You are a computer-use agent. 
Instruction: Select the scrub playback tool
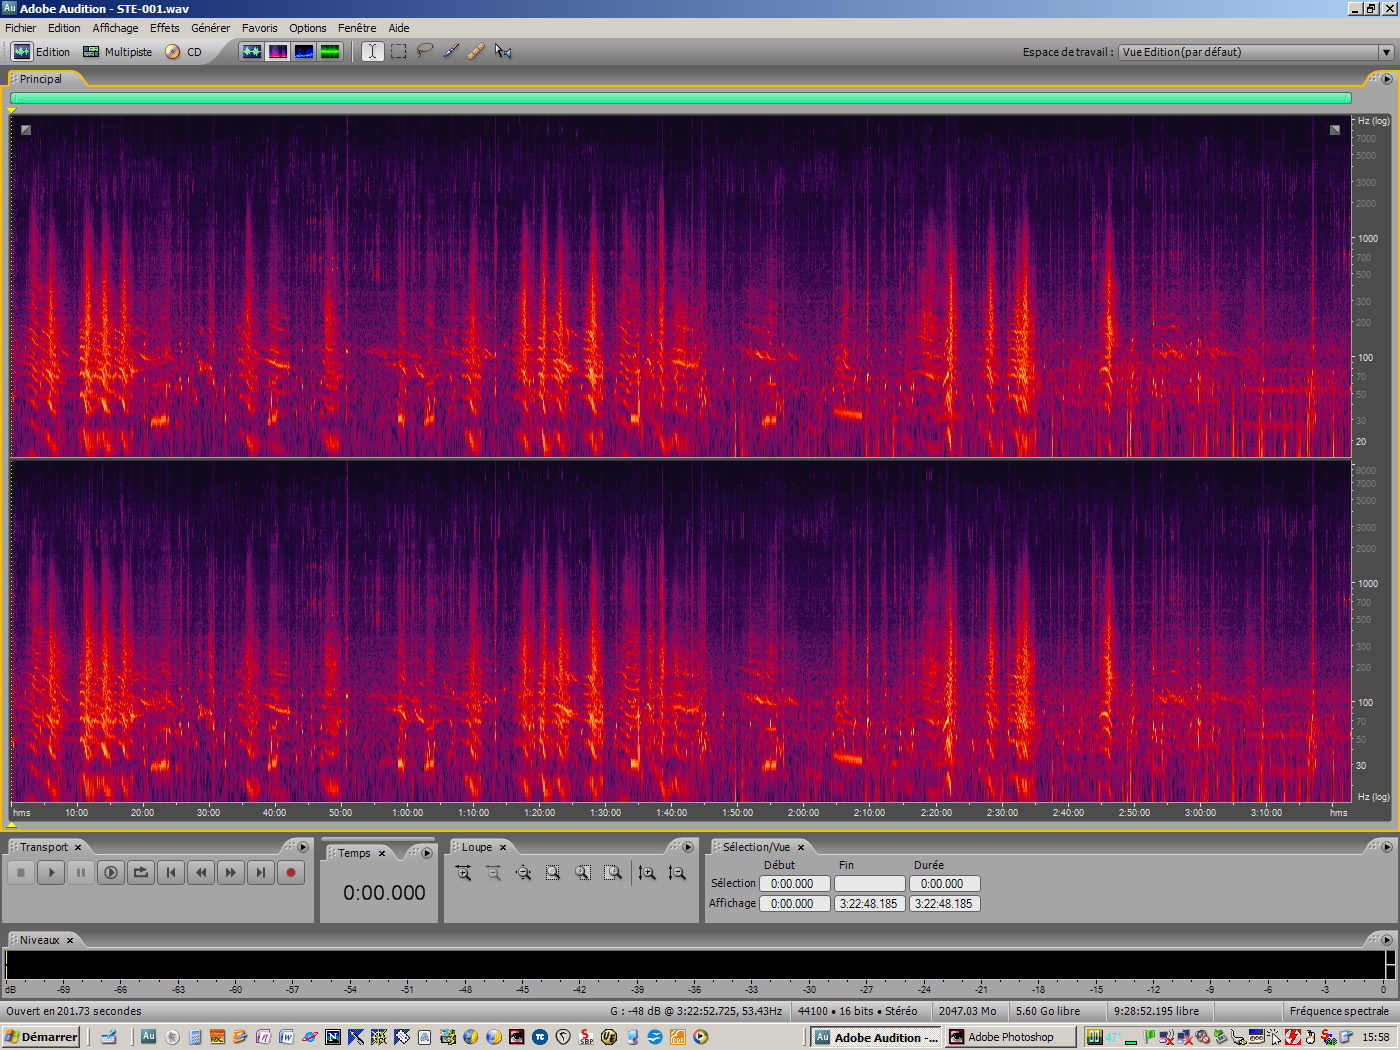point(504,51)
